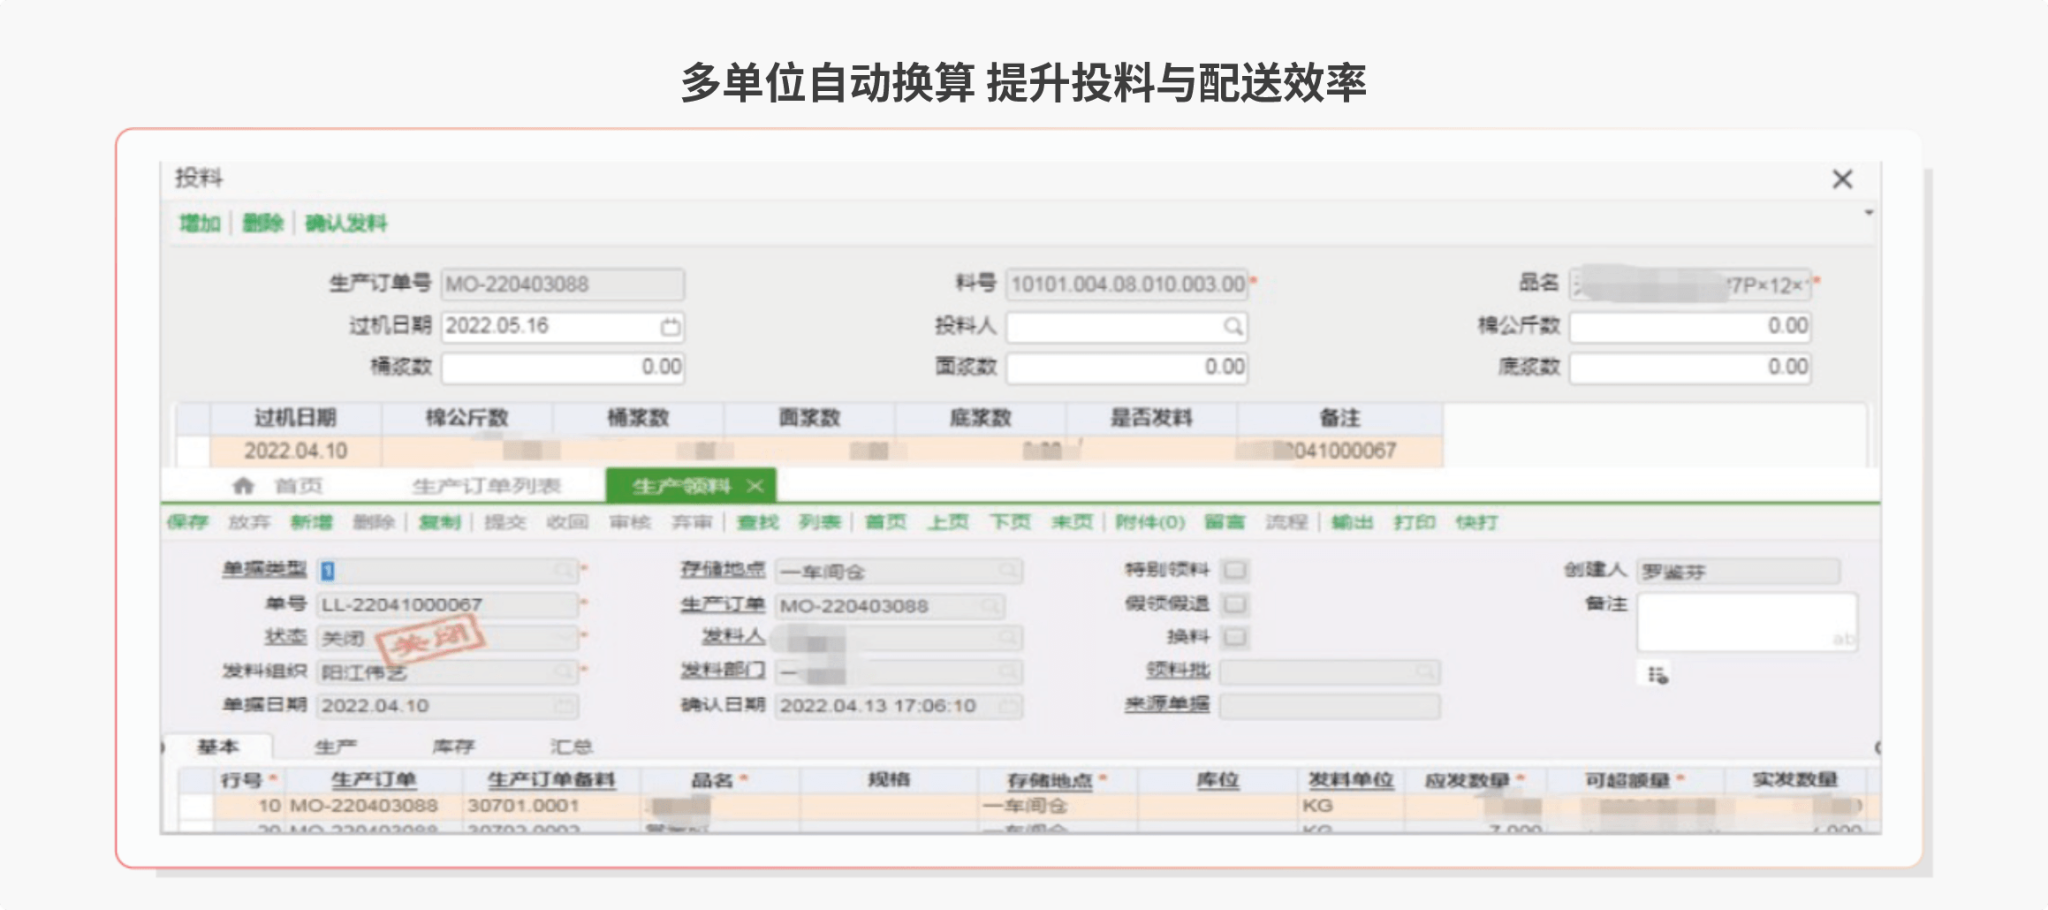Click the 保存 toolbar button
Viewport: 2048px width, 910px height.
187,522
